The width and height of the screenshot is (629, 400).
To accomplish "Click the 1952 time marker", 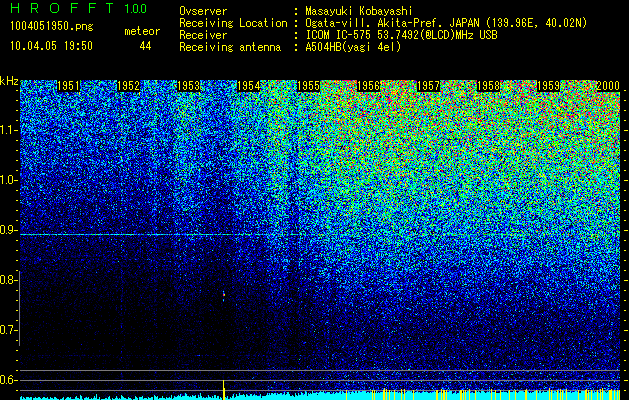I will coord(128,86).
